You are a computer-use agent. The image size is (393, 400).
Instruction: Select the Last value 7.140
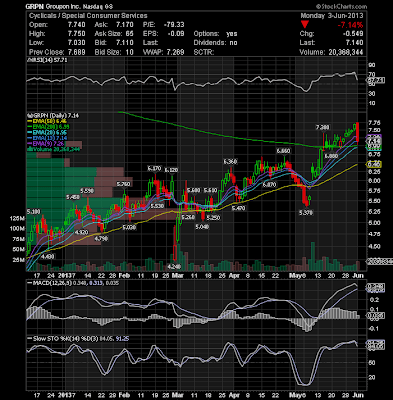pyautogui.click(x=354, y=43)
